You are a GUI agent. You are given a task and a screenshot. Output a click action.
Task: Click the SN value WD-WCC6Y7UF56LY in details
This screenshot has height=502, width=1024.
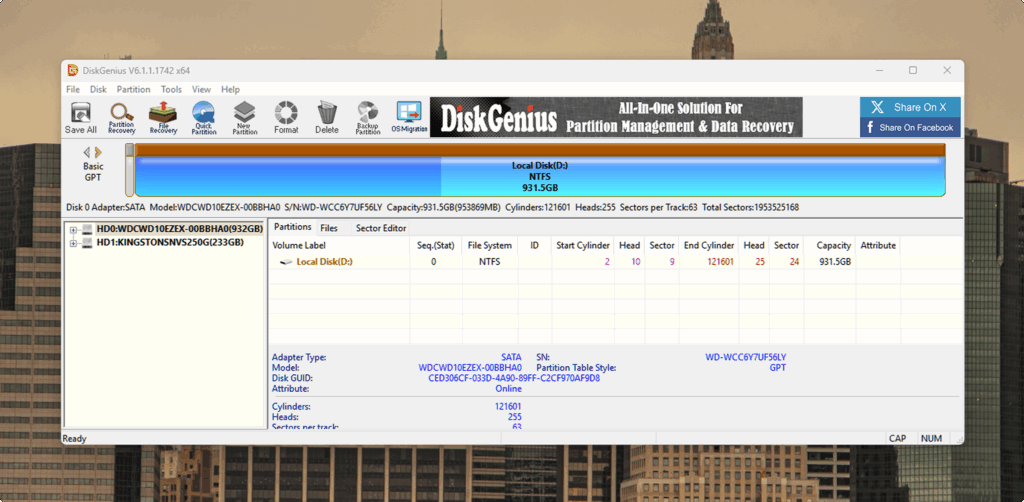746,357
